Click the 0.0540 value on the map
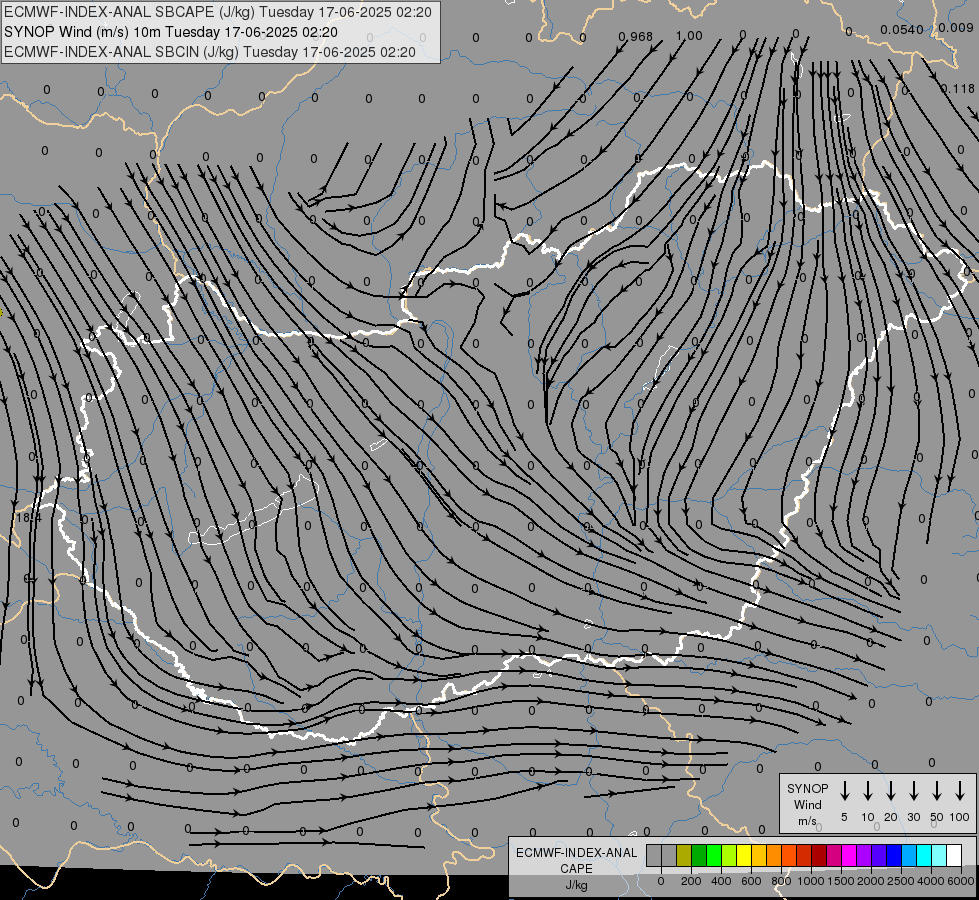Image resolution: width=979 pixels, height=900 pixels. 902,30
